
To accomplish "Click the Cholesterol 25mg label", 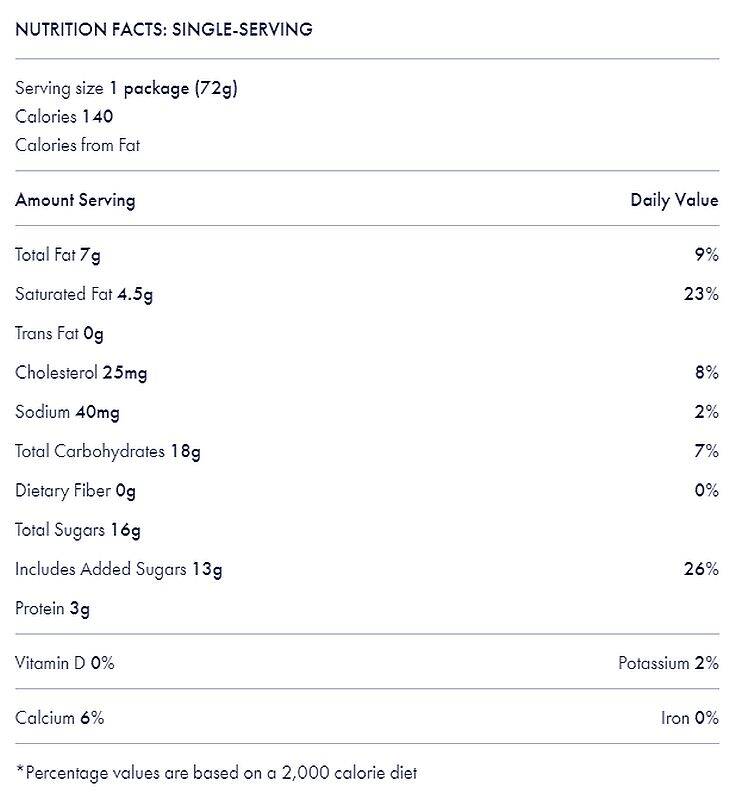I will point(81,373).
